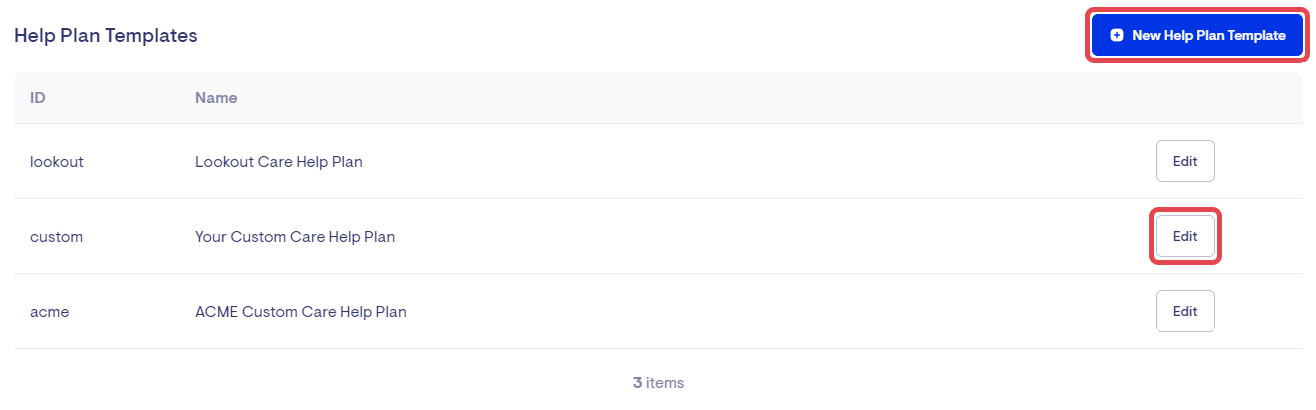Viewport: 1316px width, 410px height.
Task: Click the ID column header
Action: [x=38, y=98]
